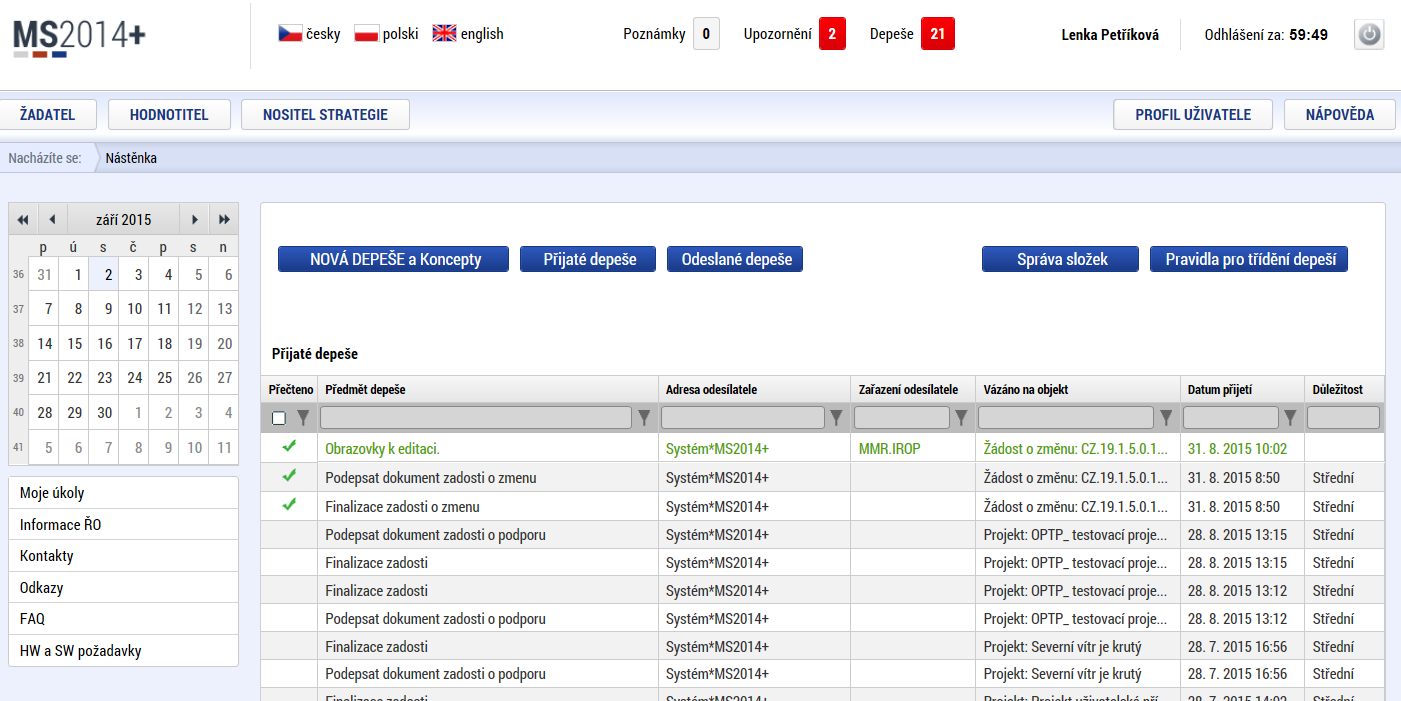Open FAQ from side menu

[124, 619]
